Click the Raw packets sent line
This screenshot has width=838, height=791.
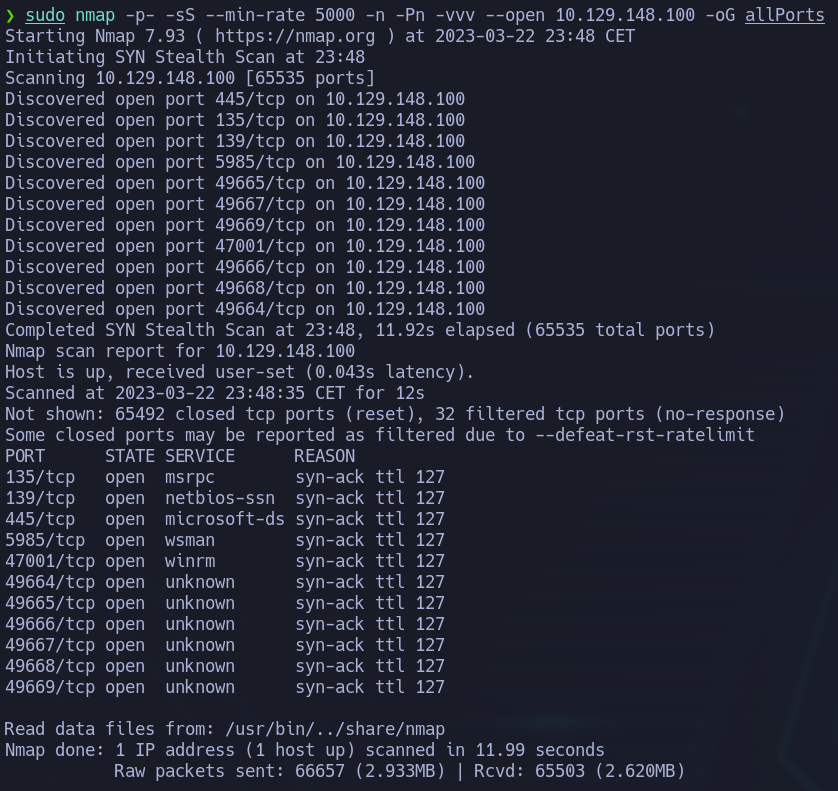click(399, 771)
